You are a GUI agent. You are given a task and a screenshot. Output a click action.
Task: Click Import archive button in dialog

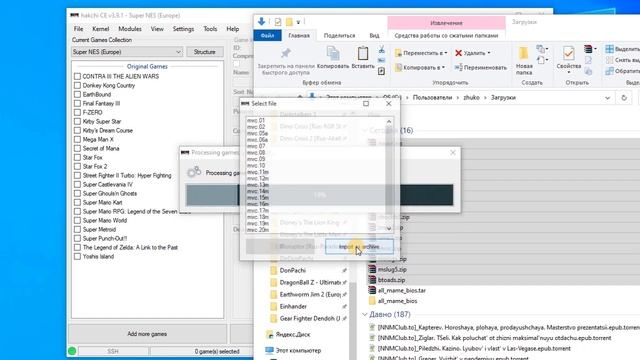[x=359, y=247]
